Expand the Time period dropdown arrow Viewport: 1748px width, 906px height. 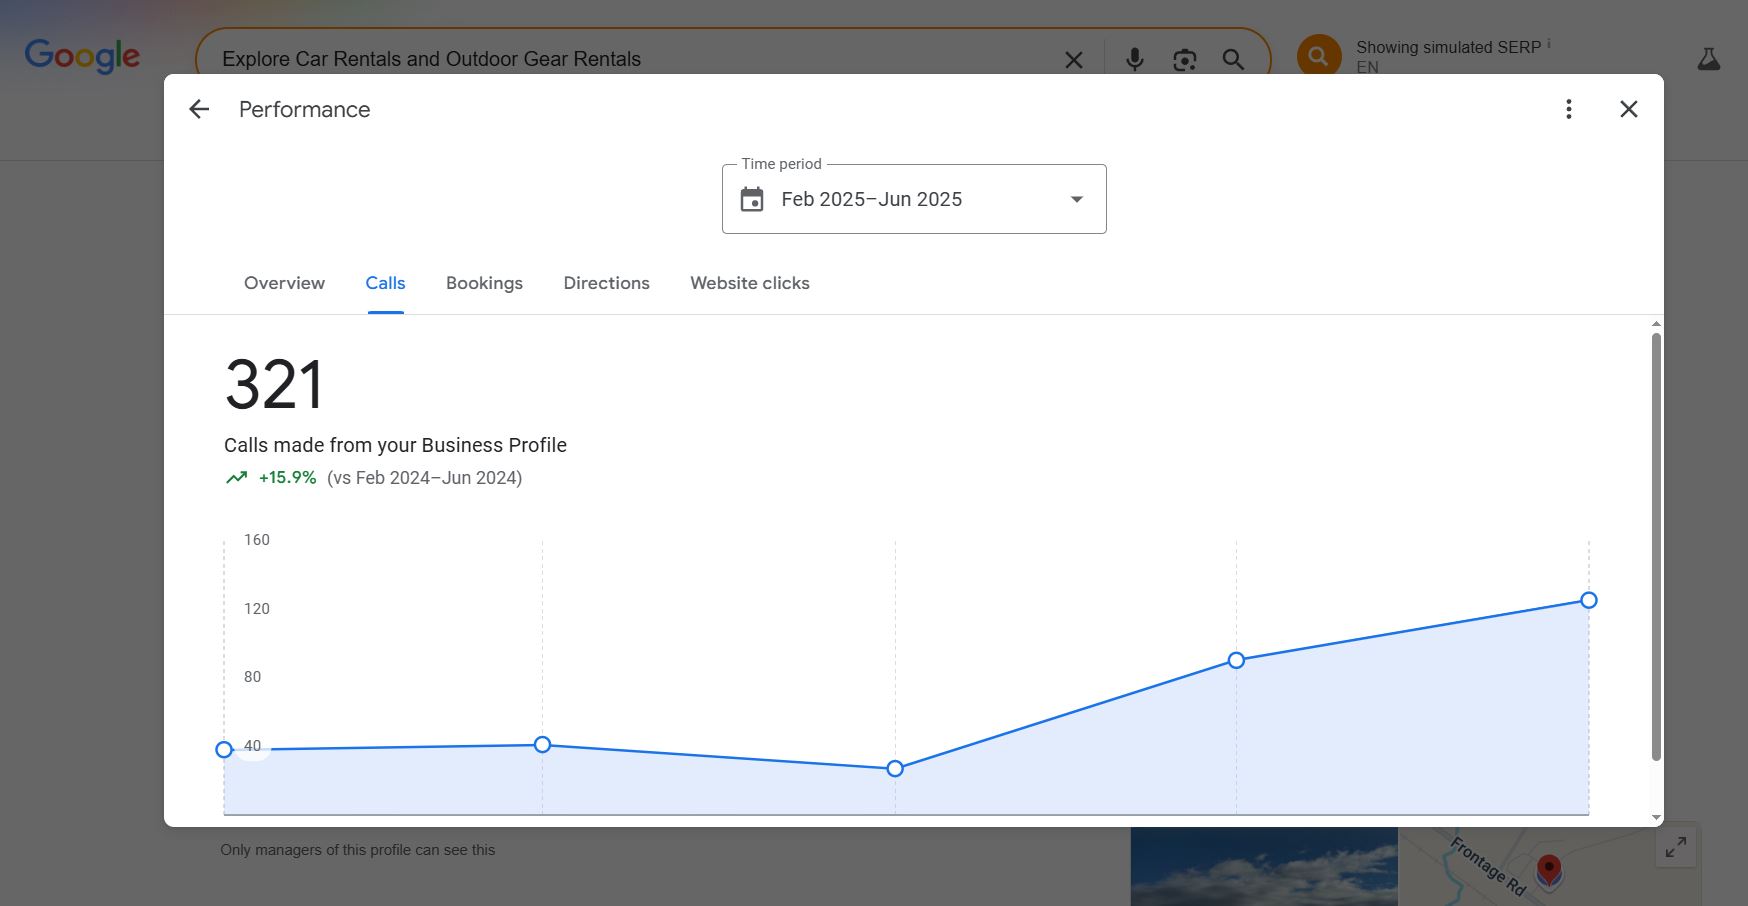(1076, 199)
